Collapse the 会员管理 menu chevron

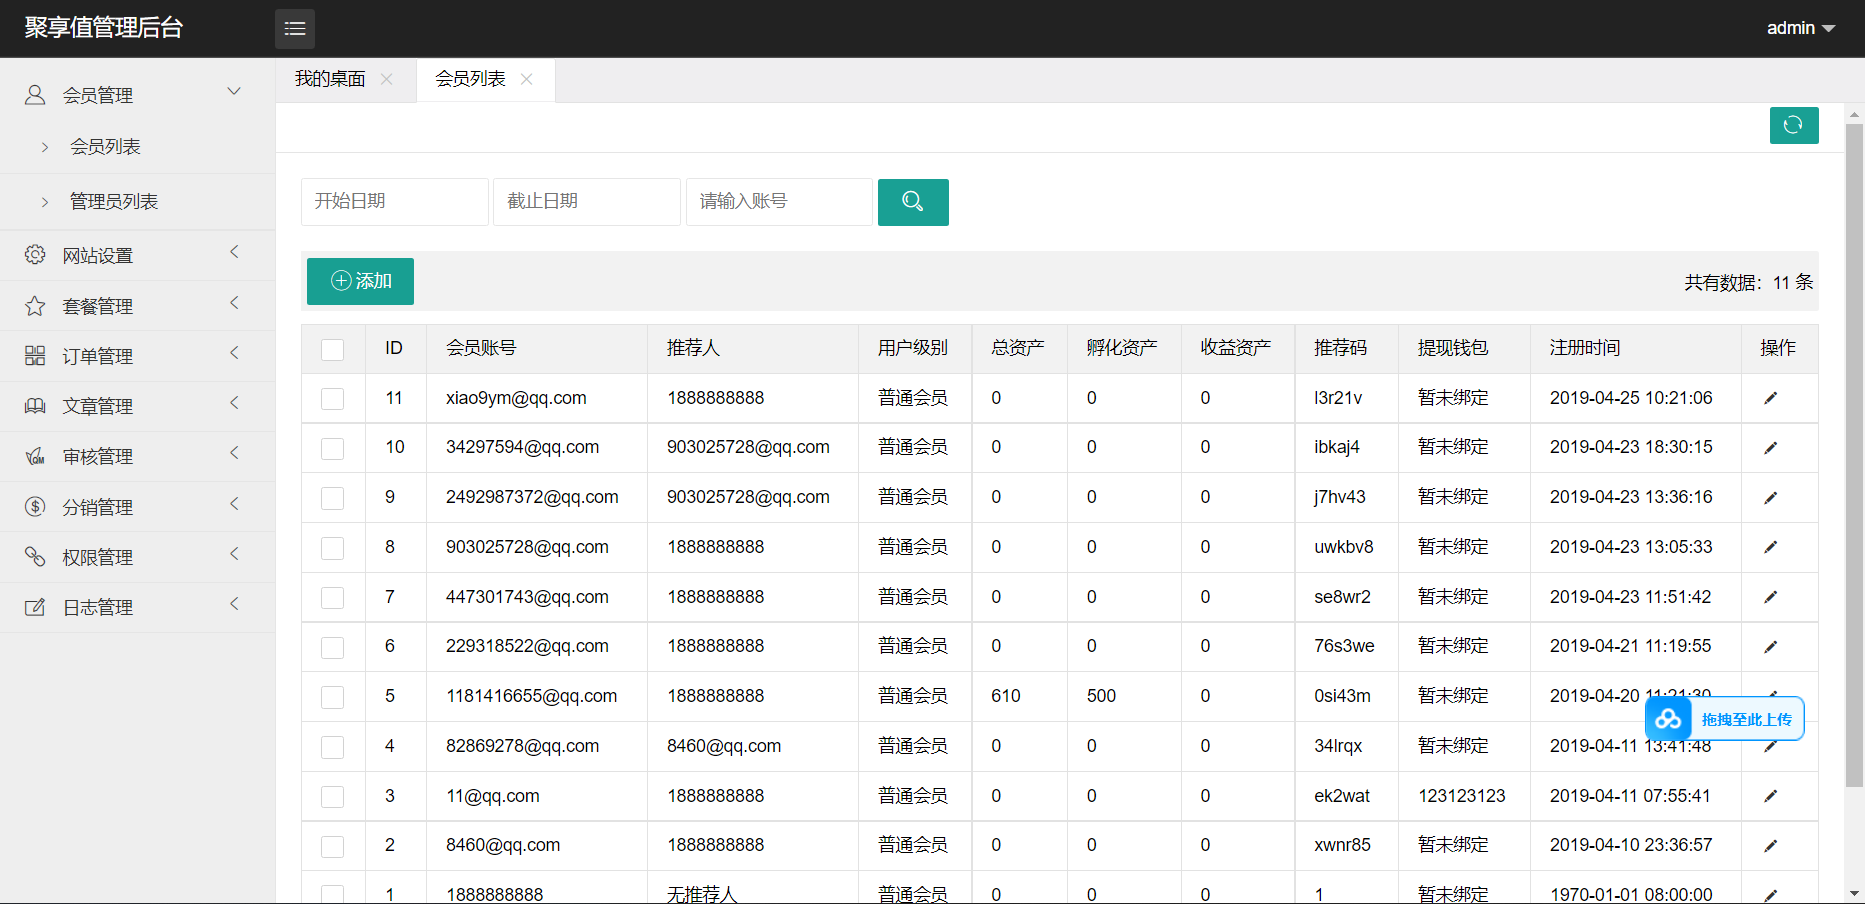[234, 91]
